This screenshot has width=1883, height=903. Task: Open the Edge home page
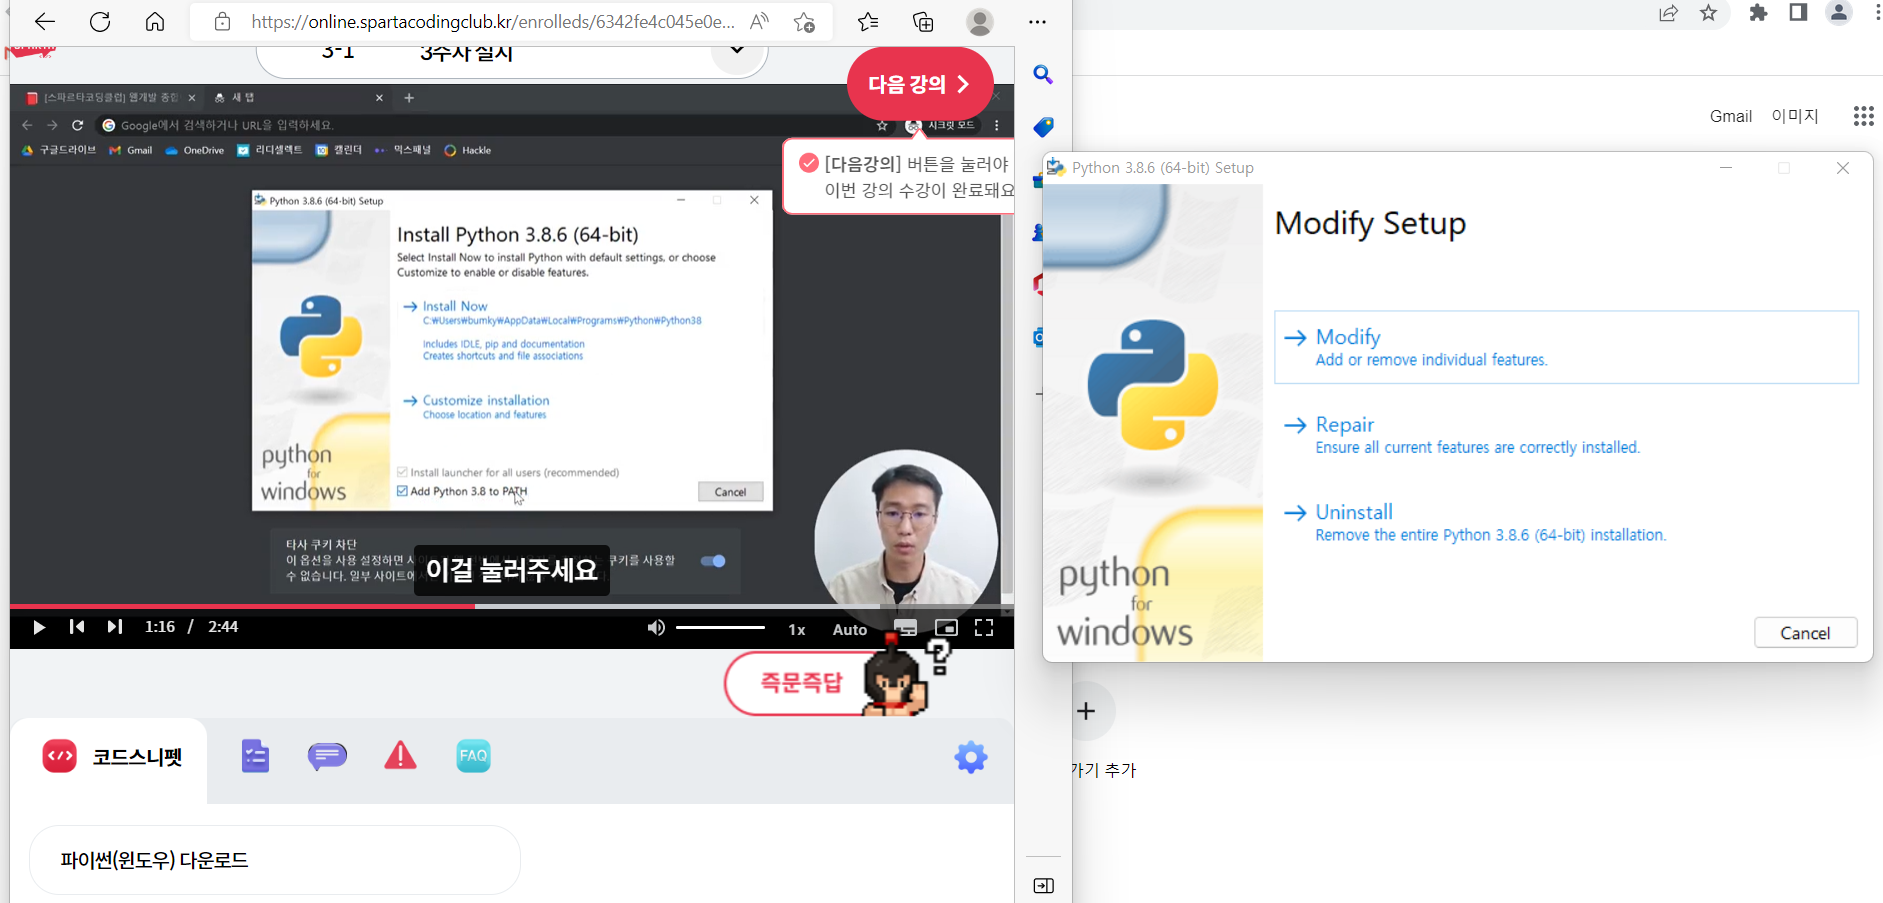[155, 21]
